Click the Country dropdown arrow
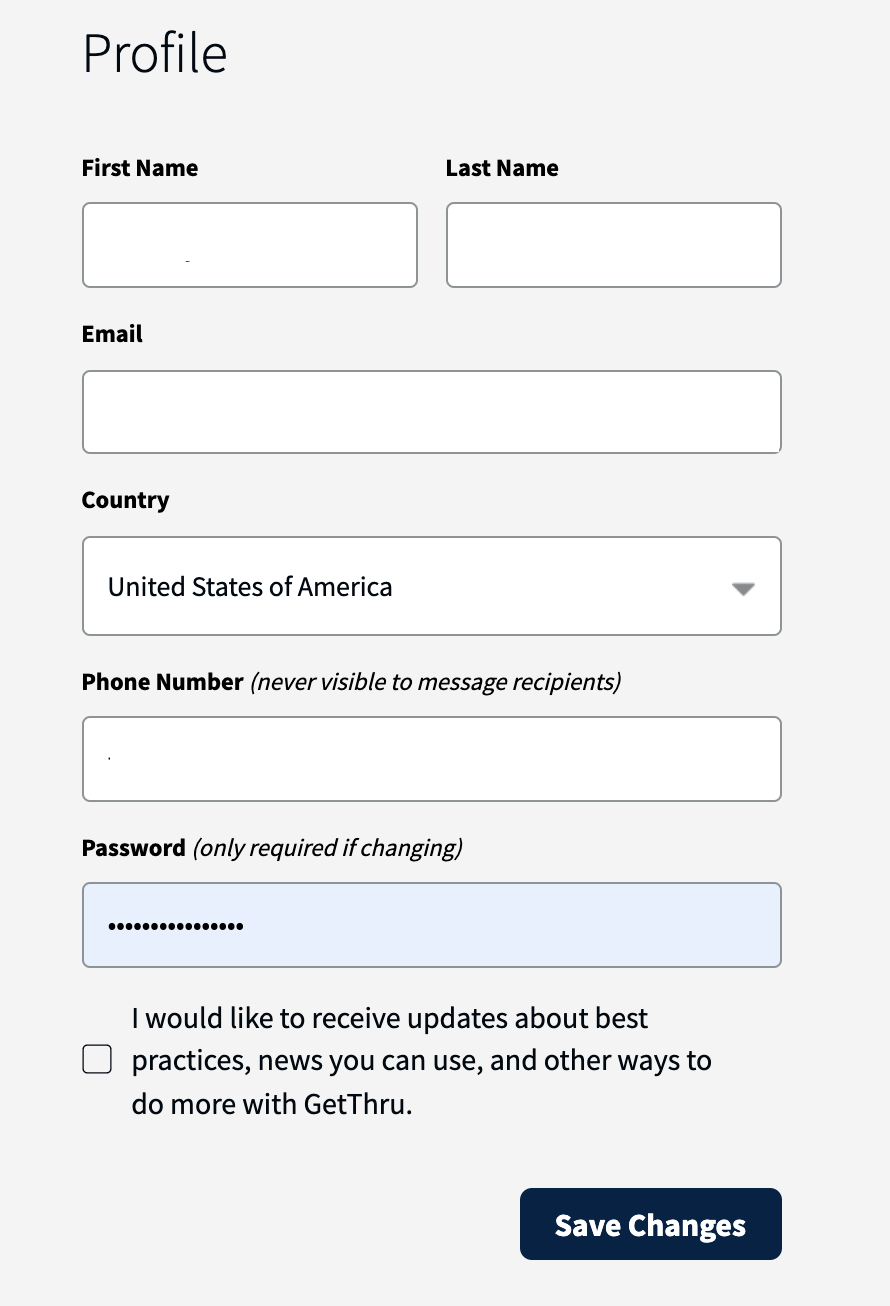This screenshot has height=1306, width=890. pos(742,590)
